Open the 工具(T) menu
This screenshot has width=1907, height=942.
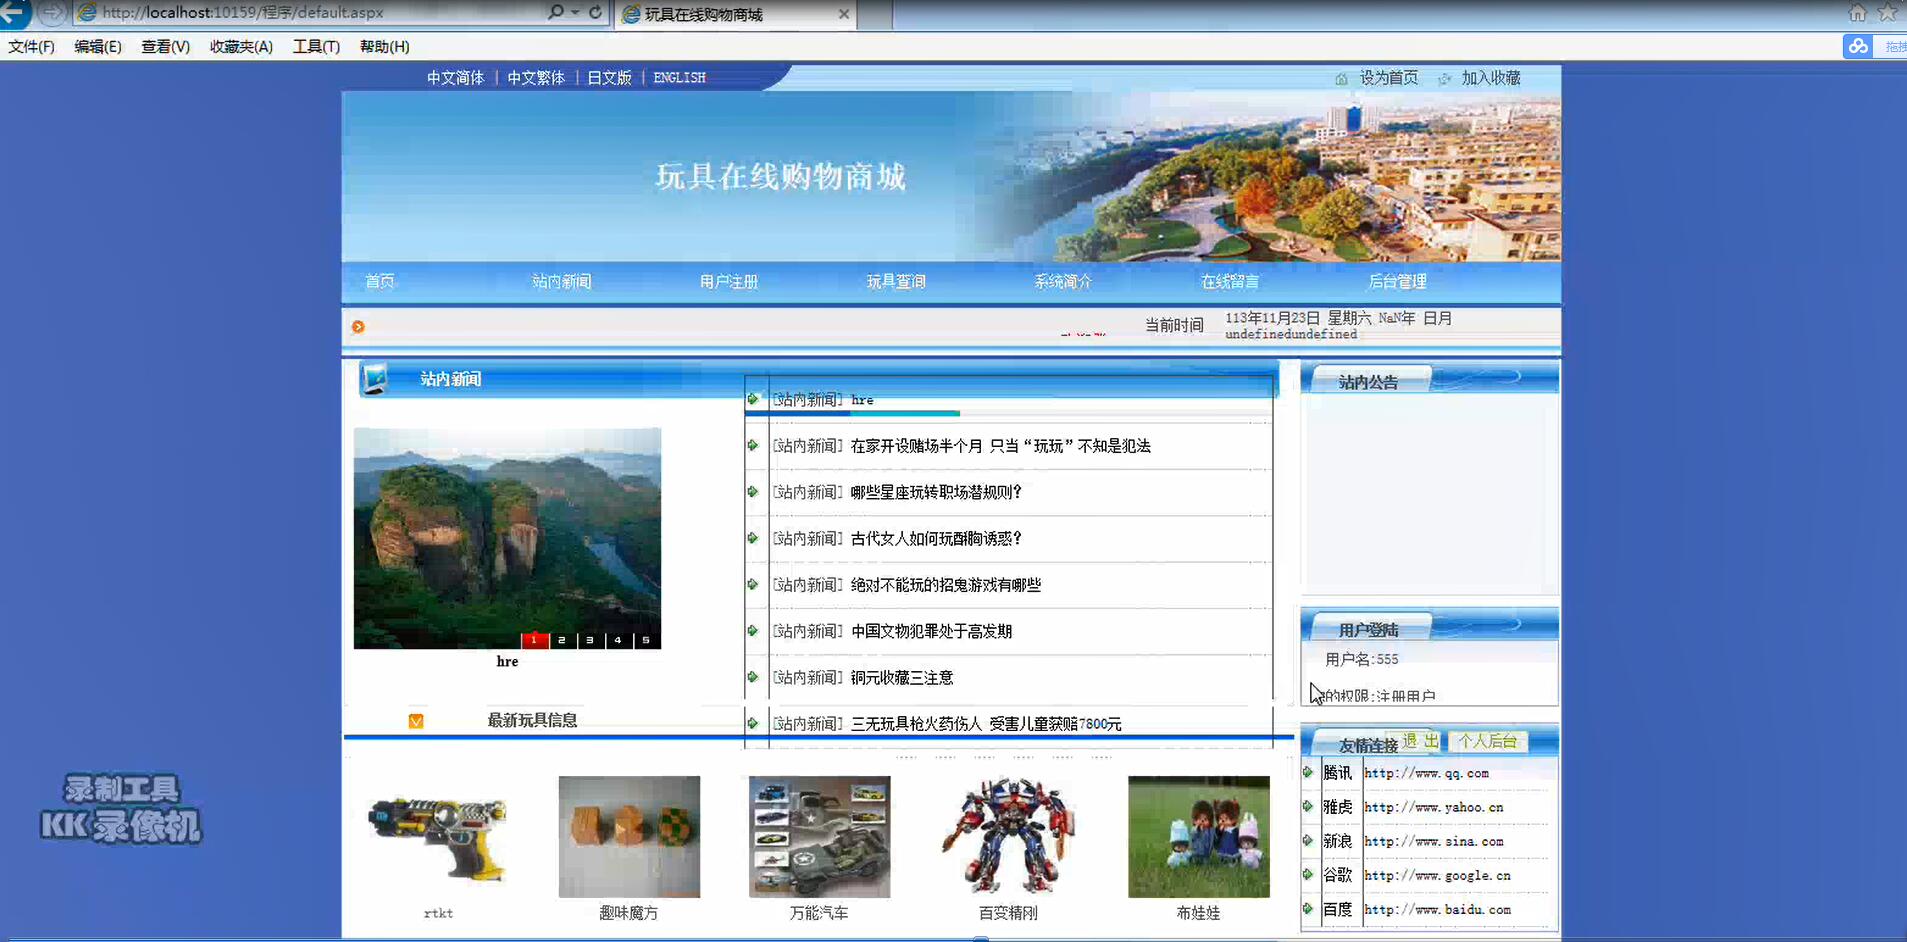click(x=316, y=46)
